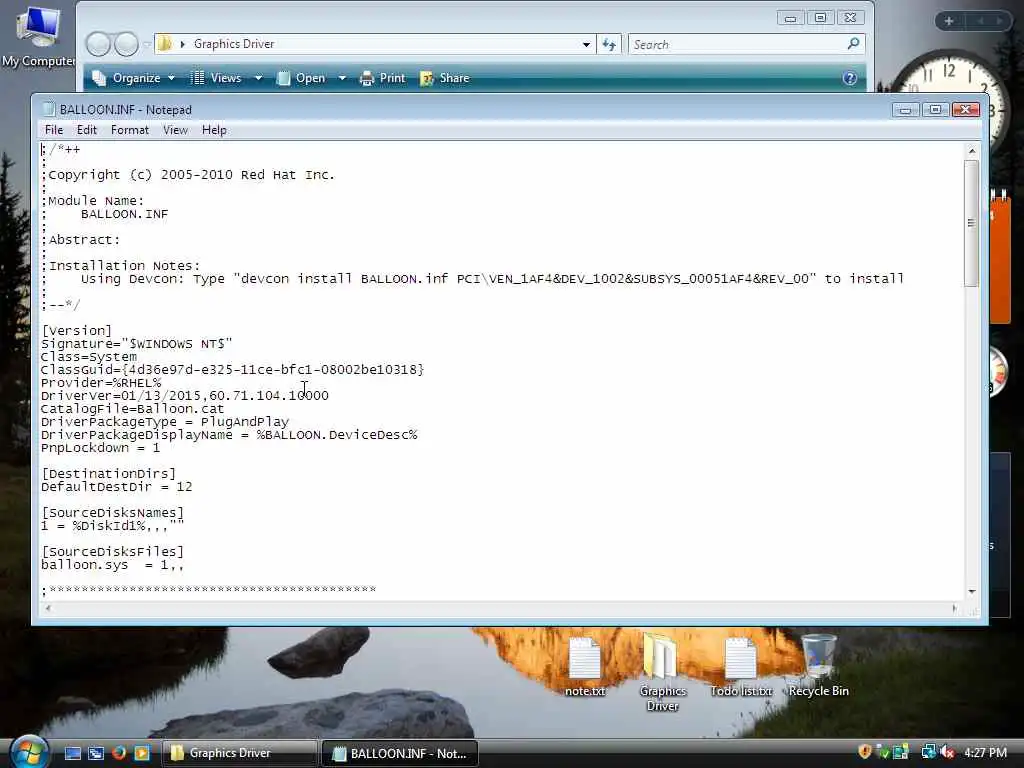Image resolution: width=1024 pixels, height=768 pixels.
Task: Open the address bar history dropdown
Action: (586, 44)
